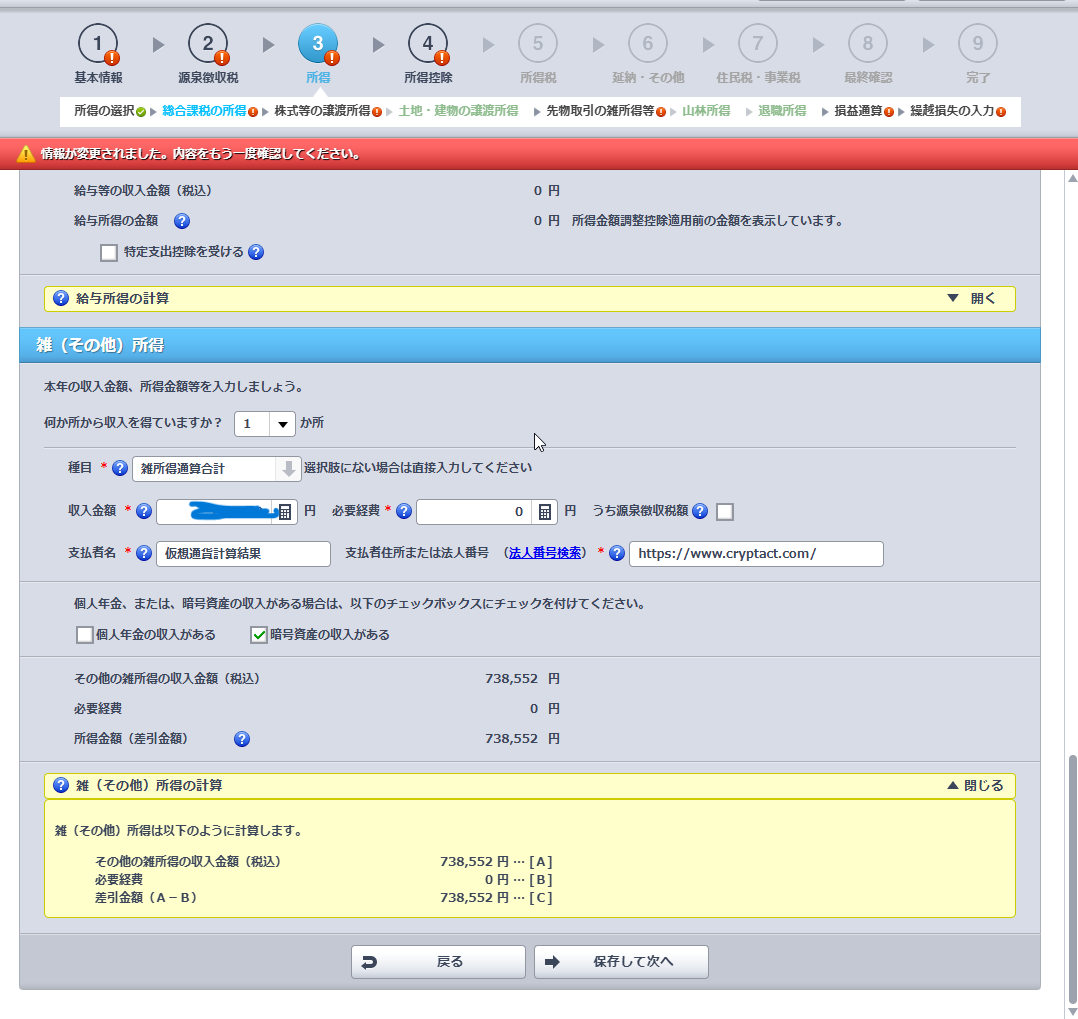Uncheck 暗号資産の収入がある checkbox
Image resolution: width=1078 pixels, height=1019 pixels.
click(259, 635)
